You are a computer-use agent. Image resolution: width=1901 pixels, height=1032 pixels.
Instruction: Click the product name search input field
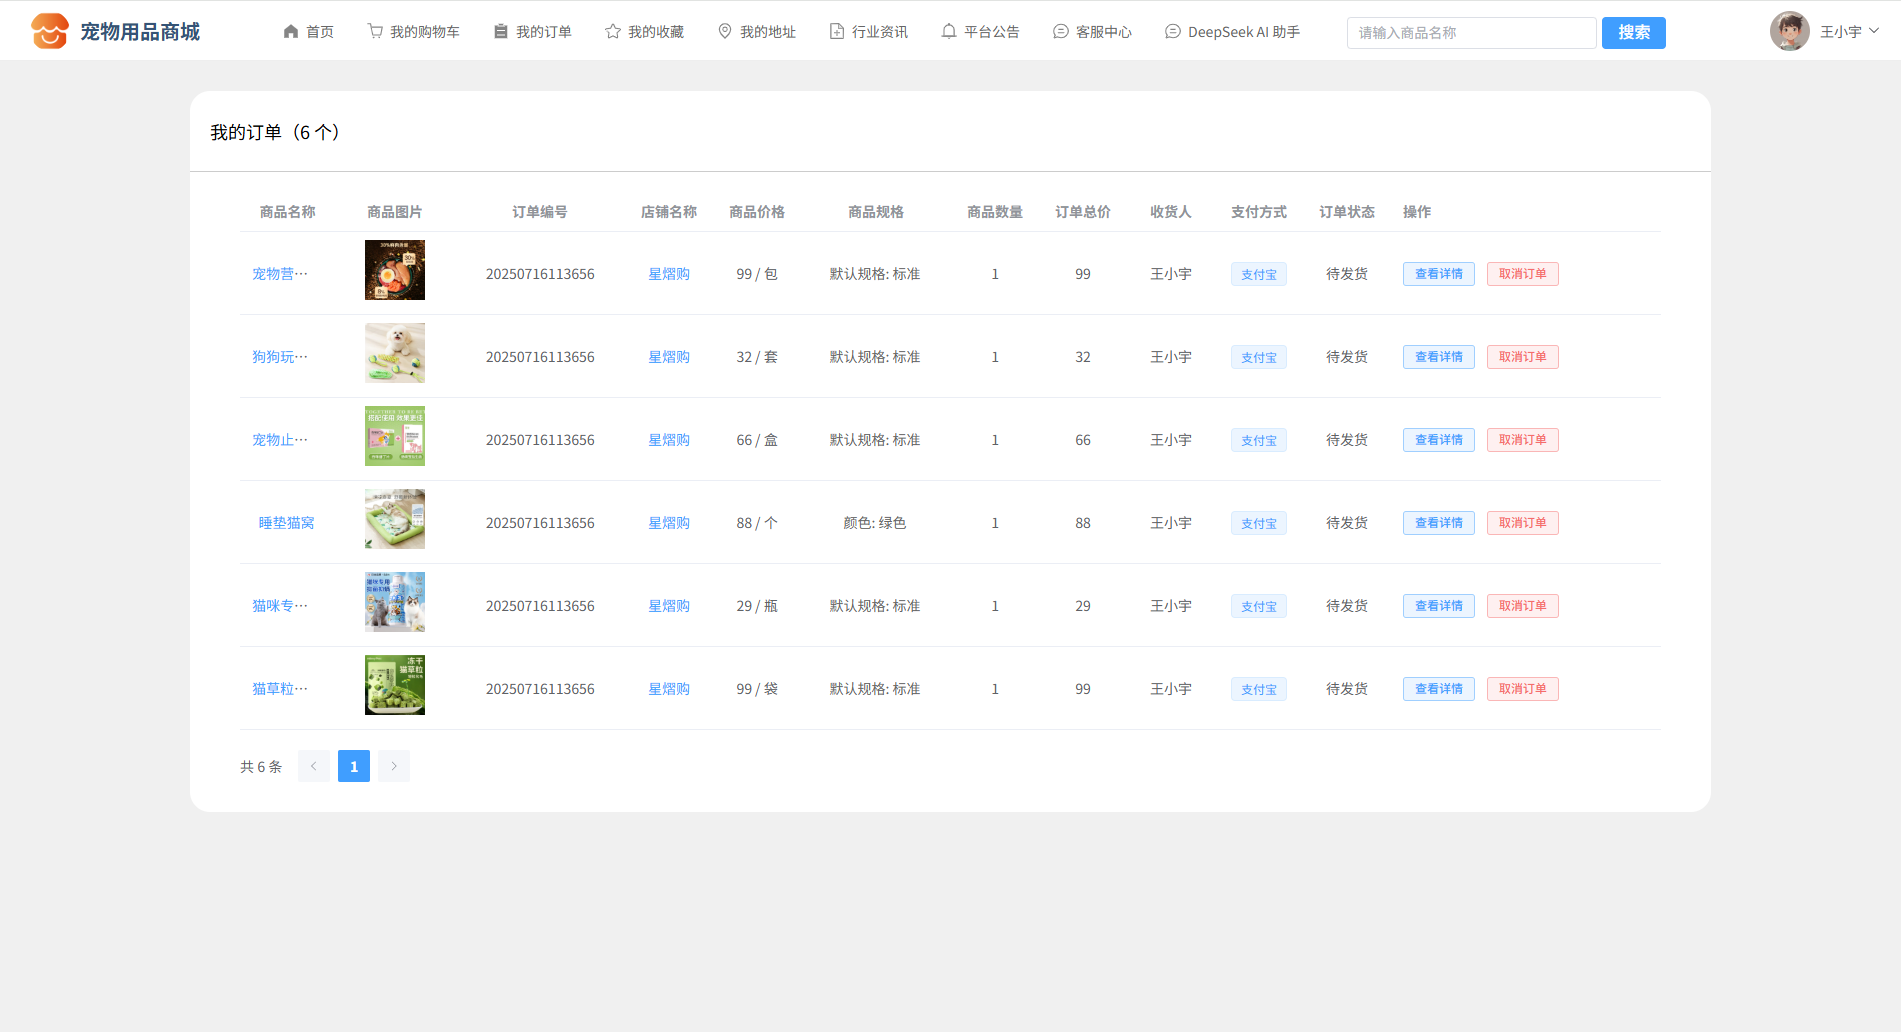coord(1471,33)
